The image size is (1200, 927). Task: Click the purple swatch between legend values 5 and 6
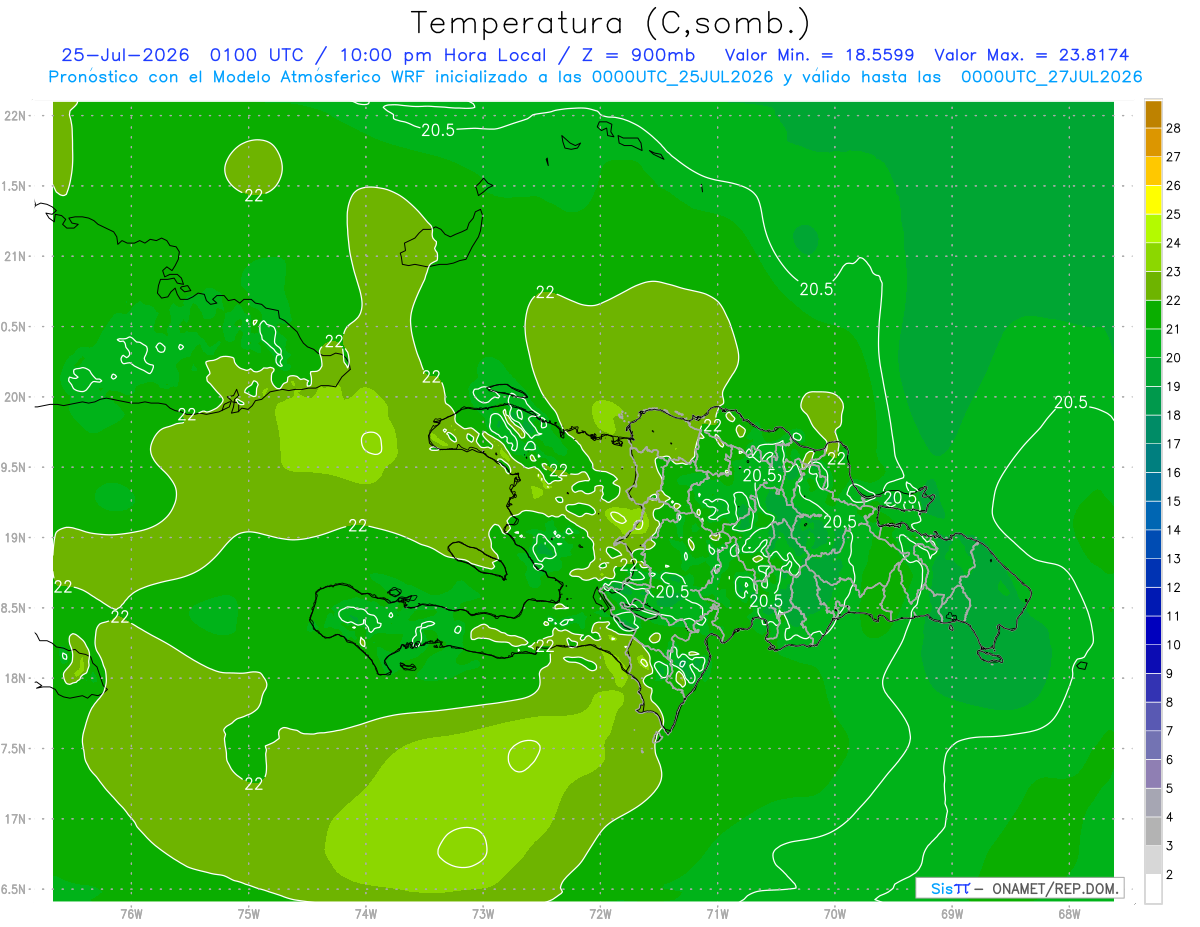coord(1153,774)
